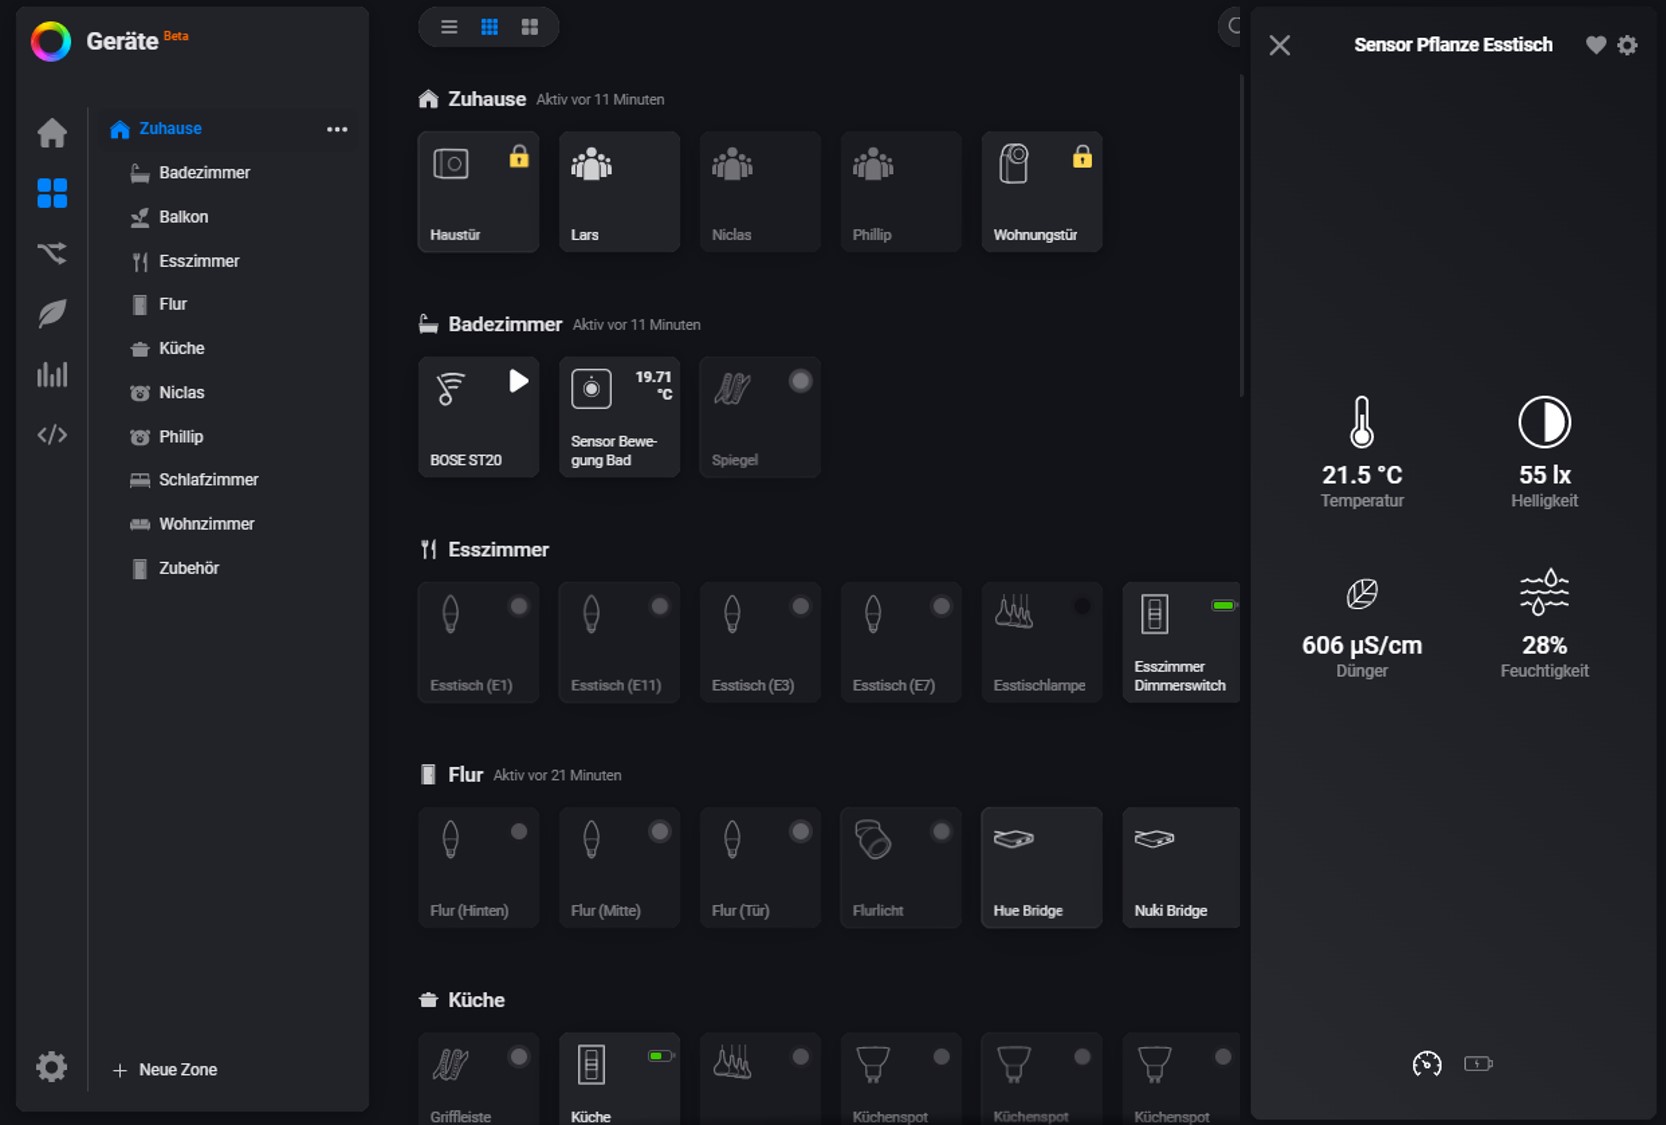Click the 28% moisture value
Screen dimensions: 1666x1125
(1544, 646)
